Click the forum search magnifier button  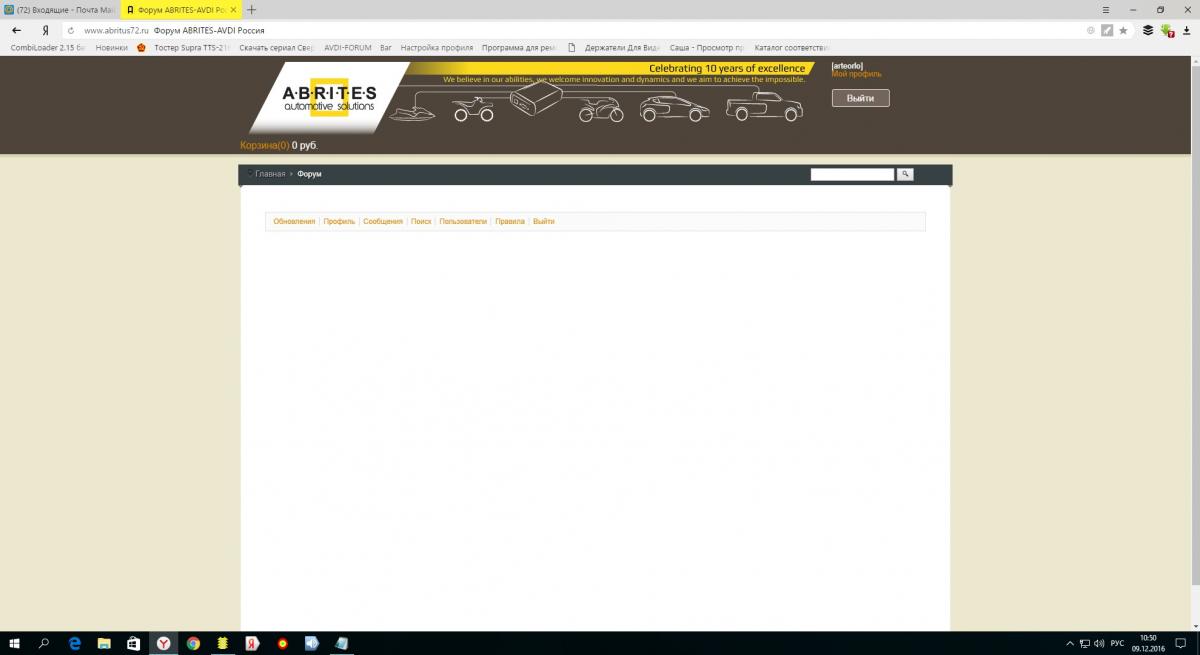pos(905,174)
